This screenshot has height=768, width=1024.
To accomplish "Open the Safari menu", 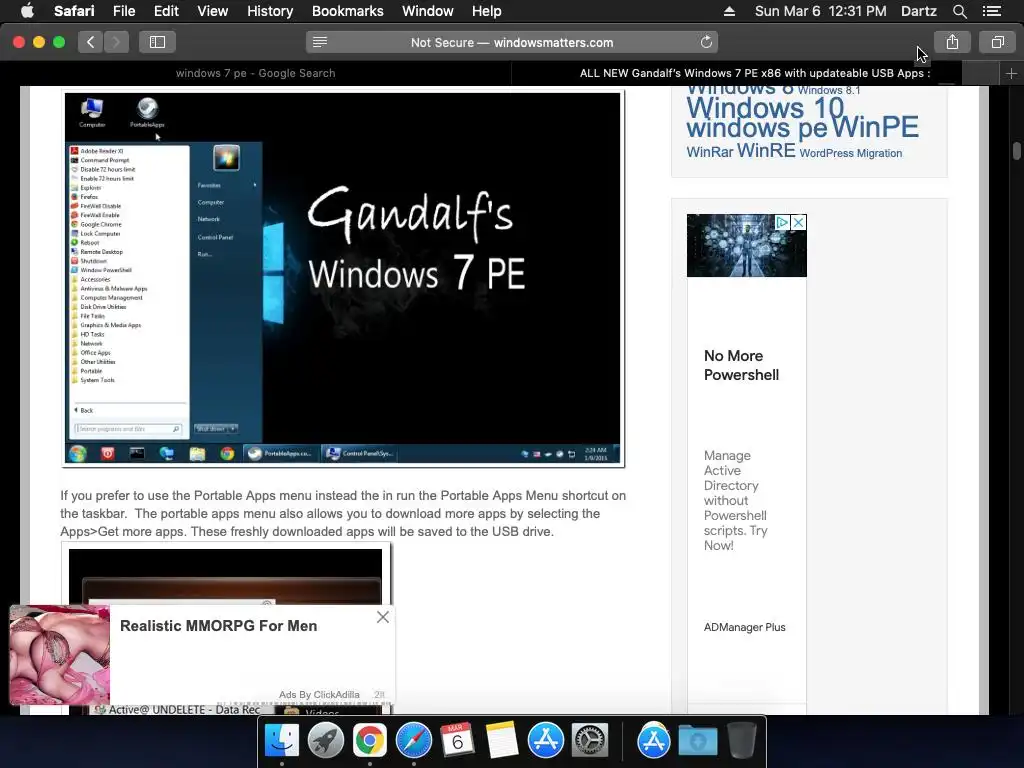I will (74, 11).
